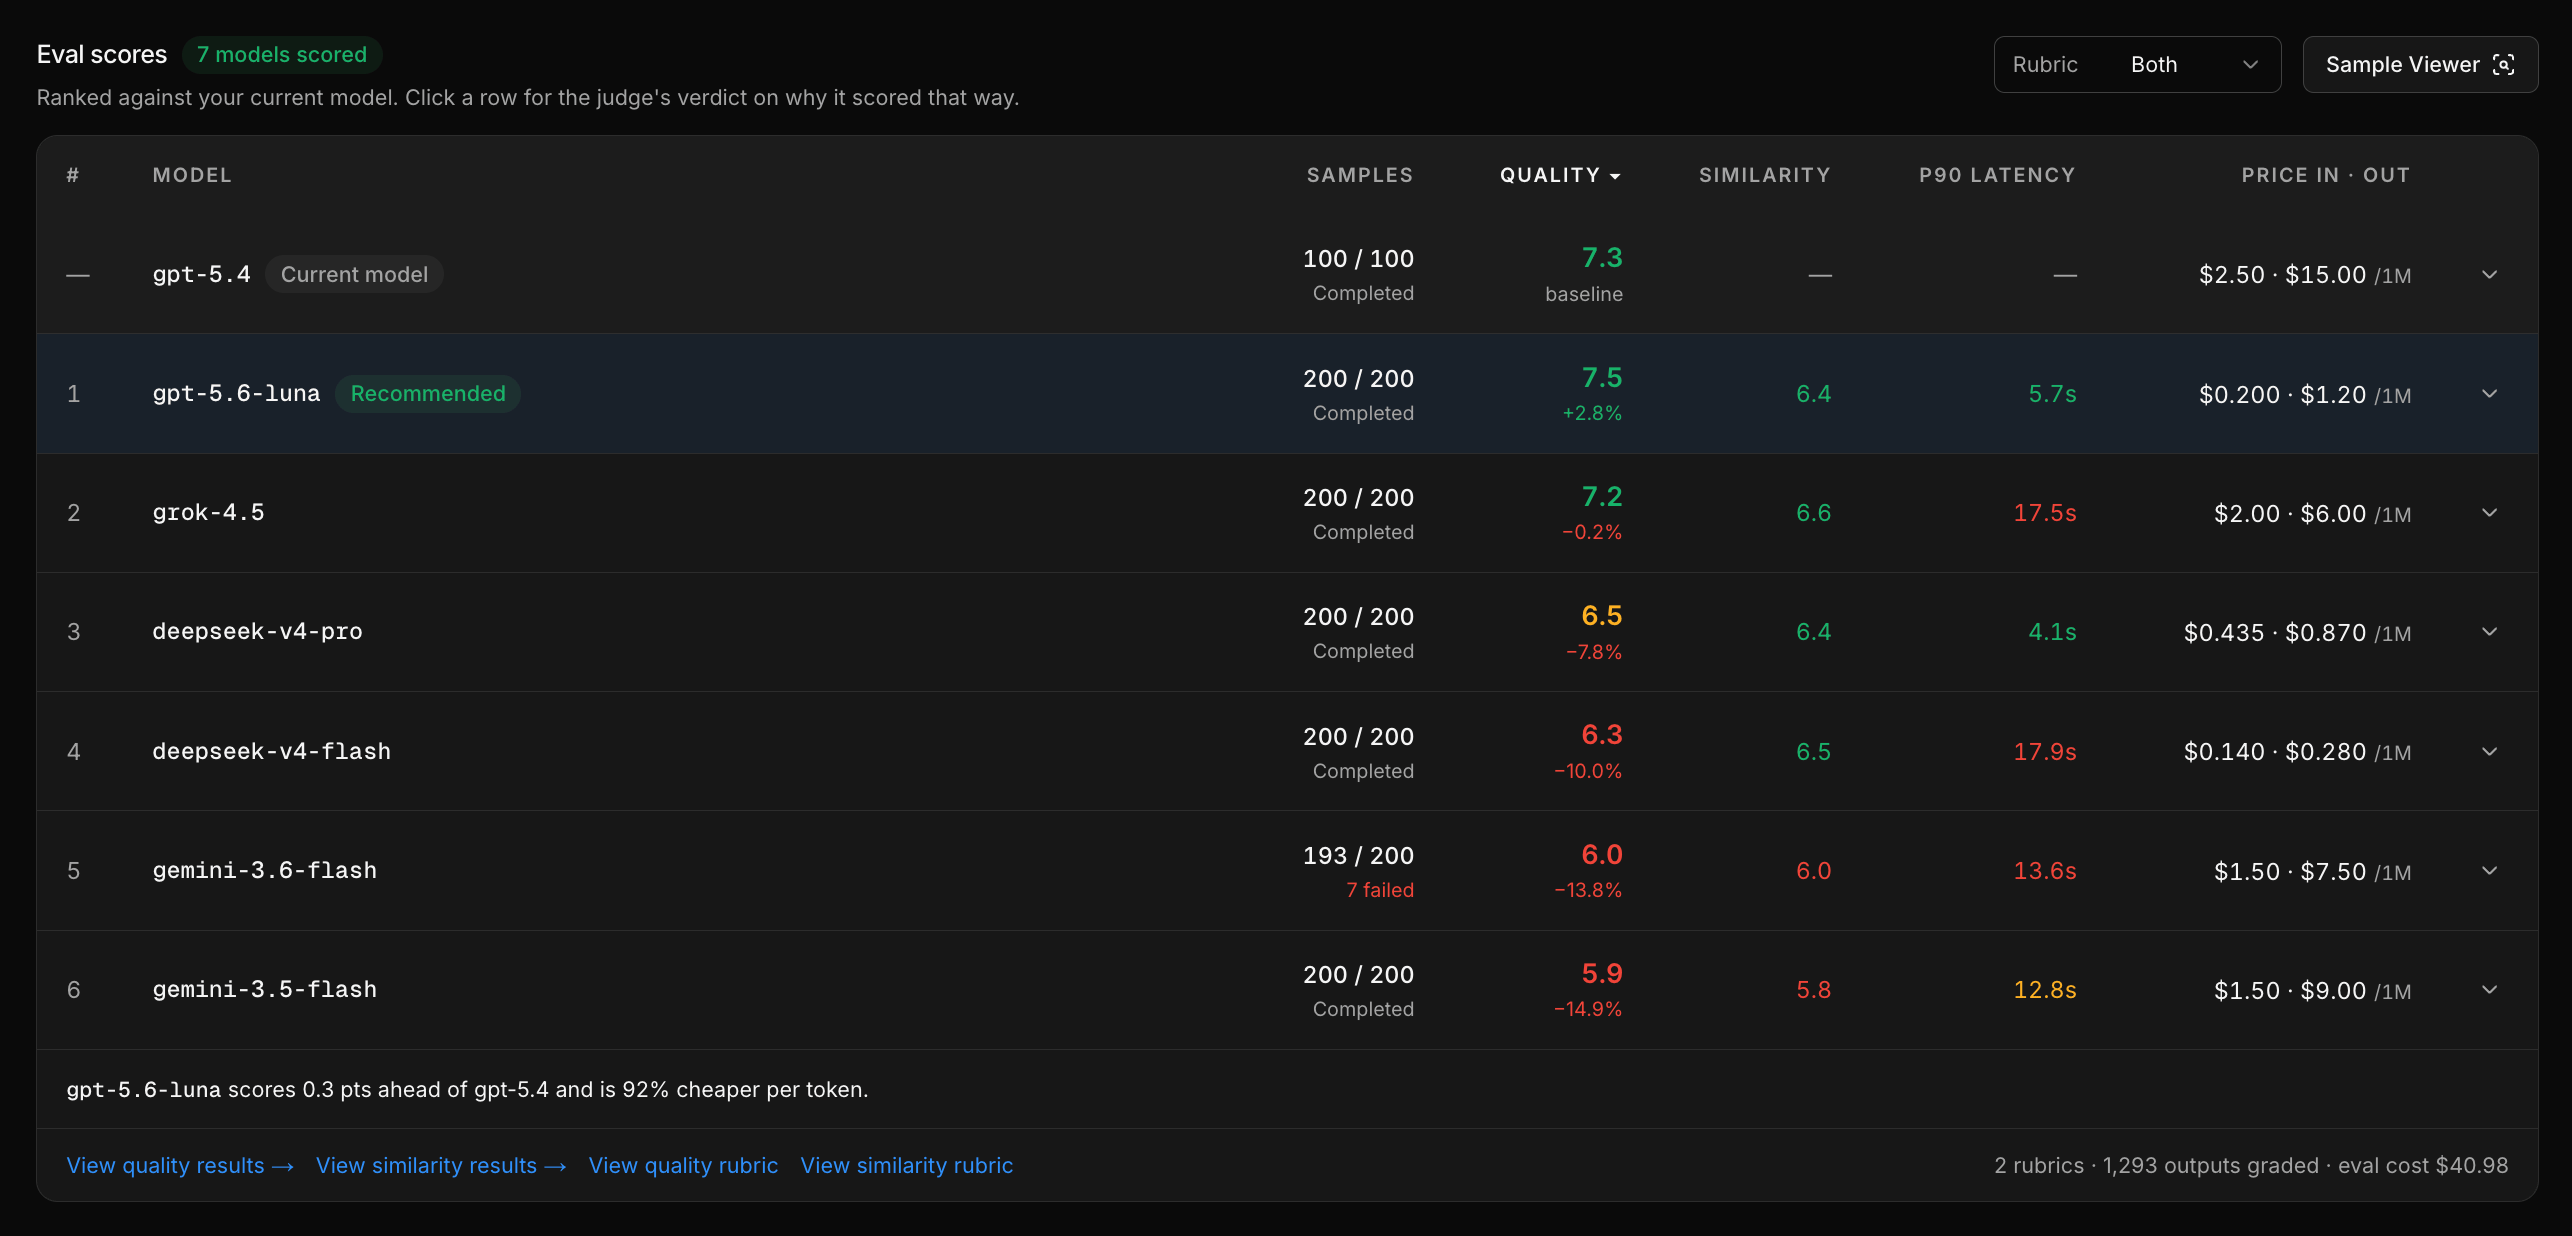The image size is (2572, 1236).
Task: Expand the gpt-5.4 row chevron
Action: click(x=2490, y=274)
